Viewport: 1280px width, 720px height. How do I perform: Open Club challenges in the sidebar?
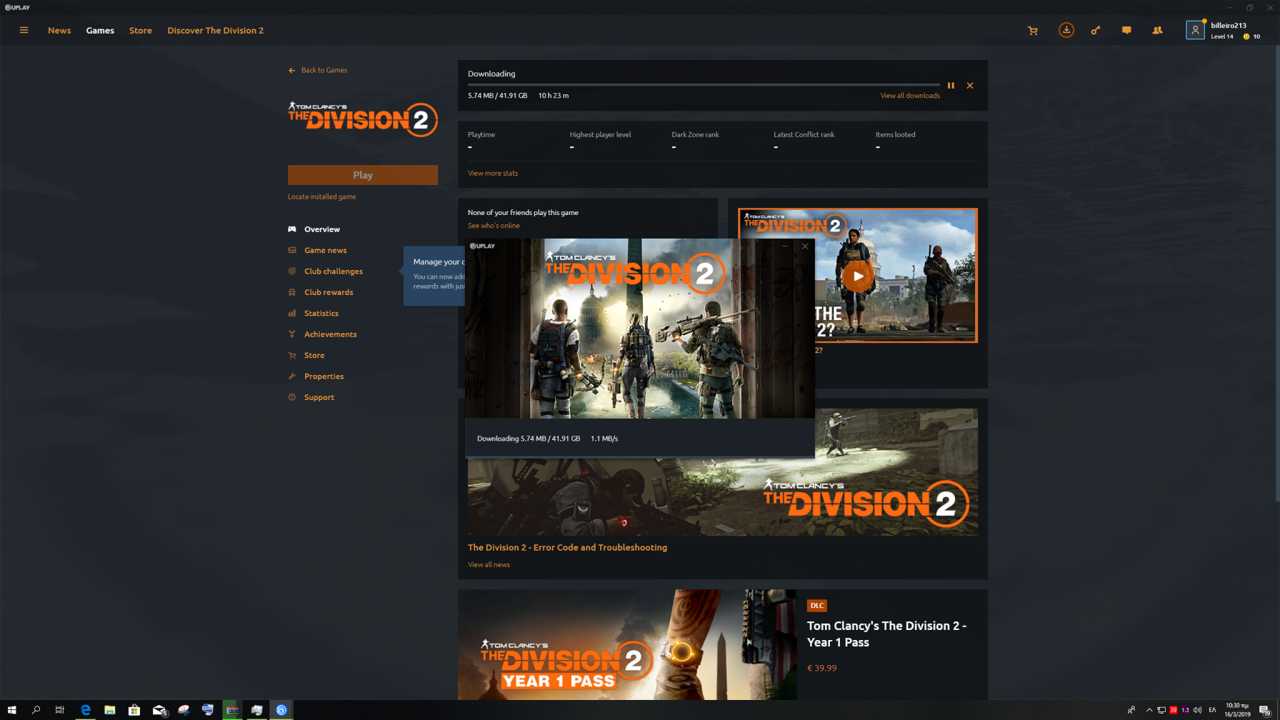pos(333,271)
